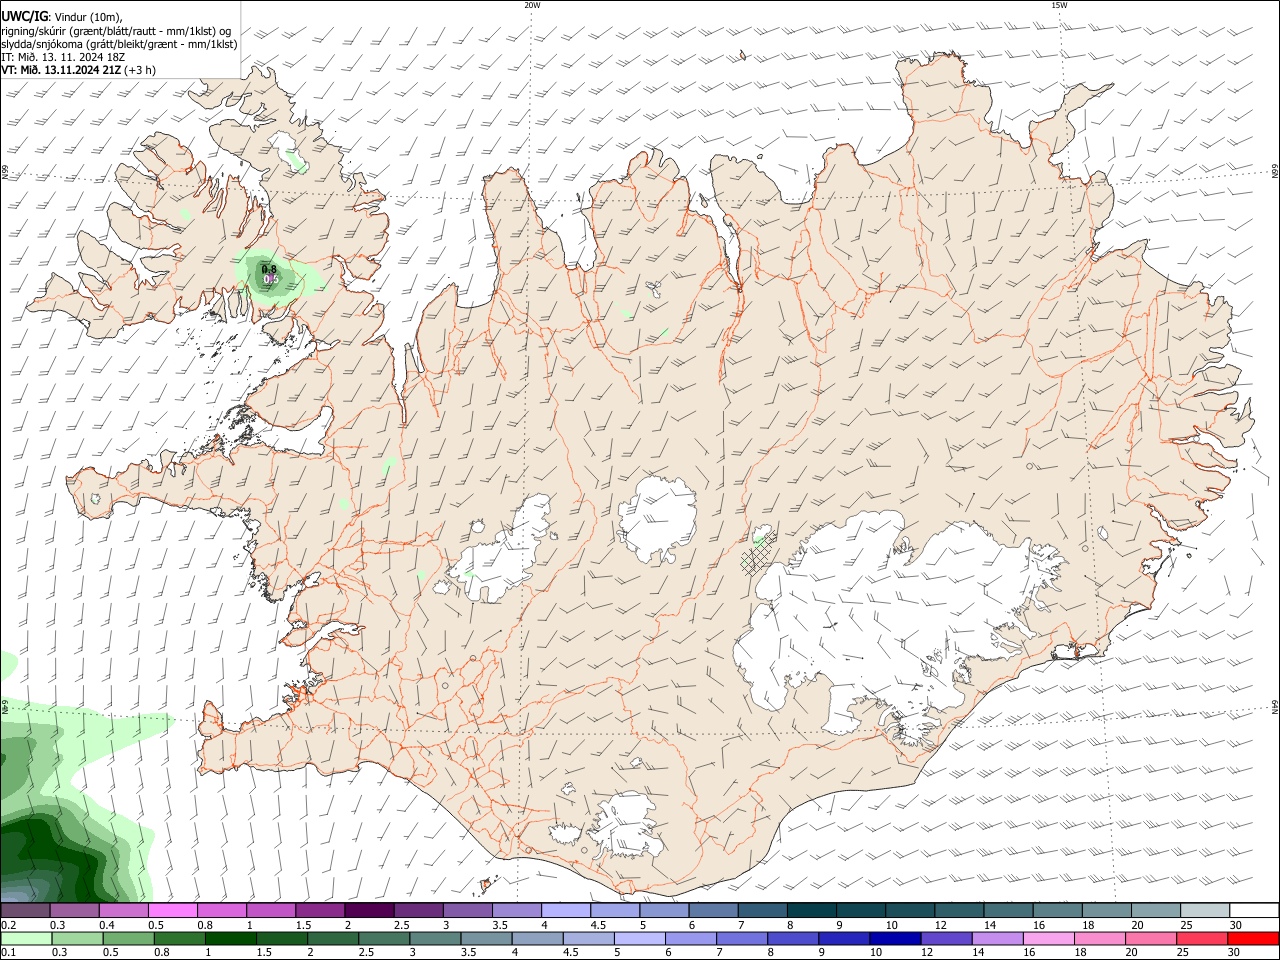
Task: Click the bright red 30 swatch in lower legend
Action: pyautogui.click(x=1253, y=939)
